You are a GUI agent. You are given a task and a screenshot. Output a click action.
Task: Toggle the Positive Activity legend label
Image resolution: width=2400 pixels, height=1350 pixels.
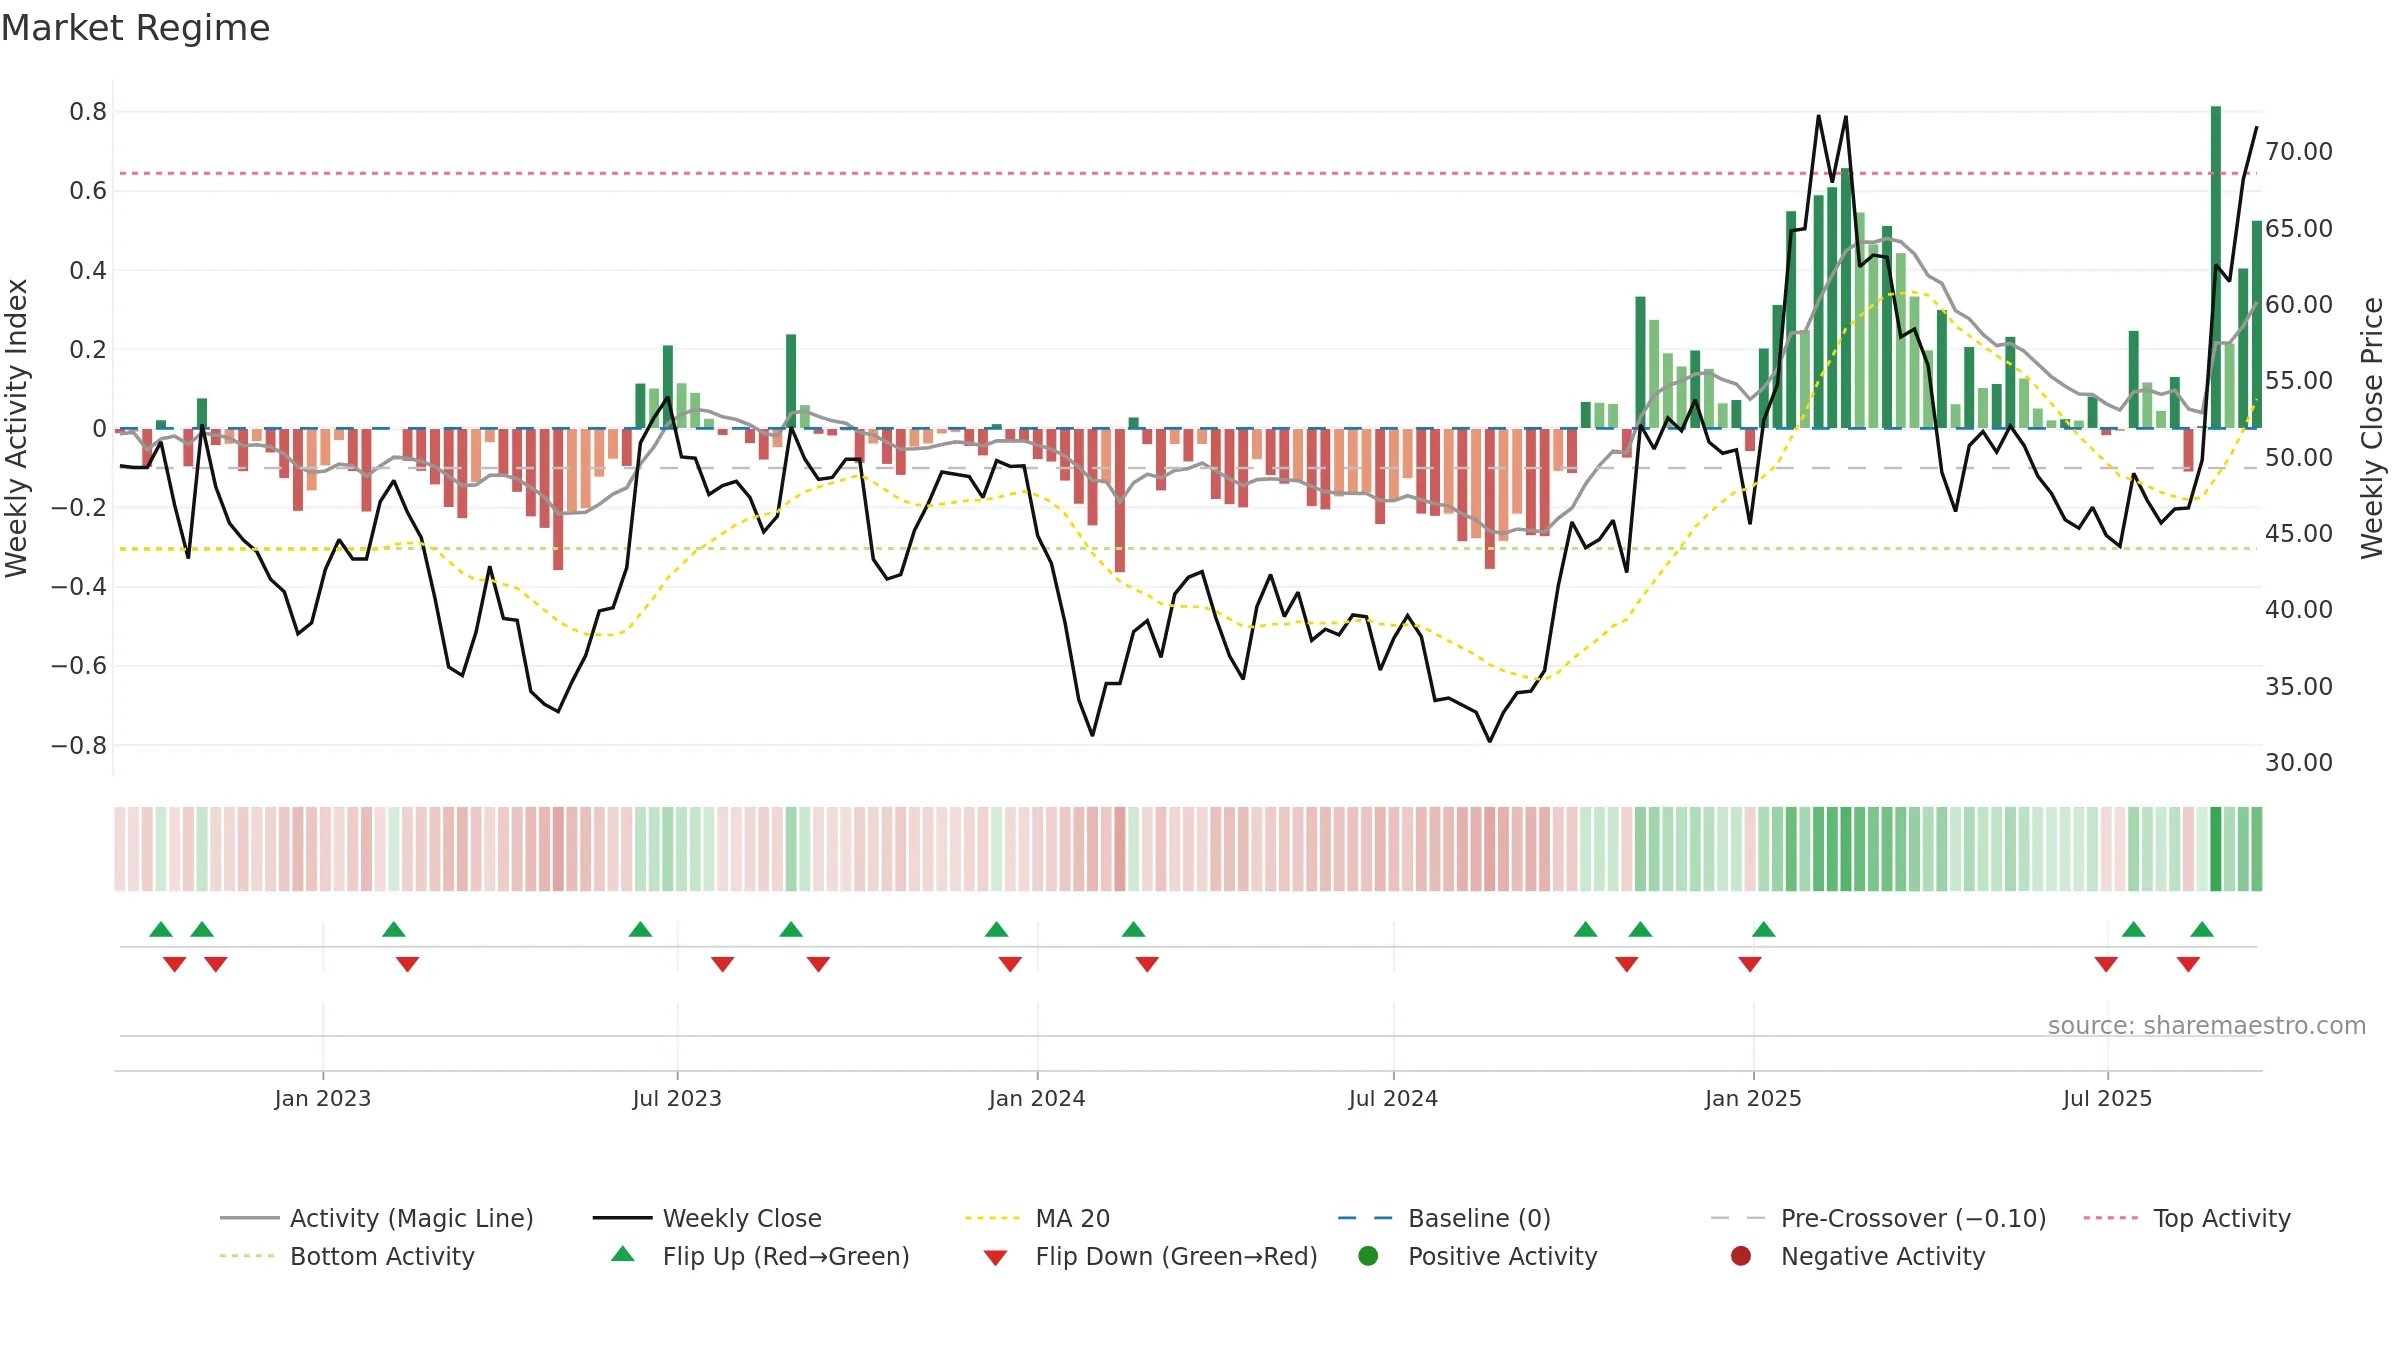[1503, 1256]
